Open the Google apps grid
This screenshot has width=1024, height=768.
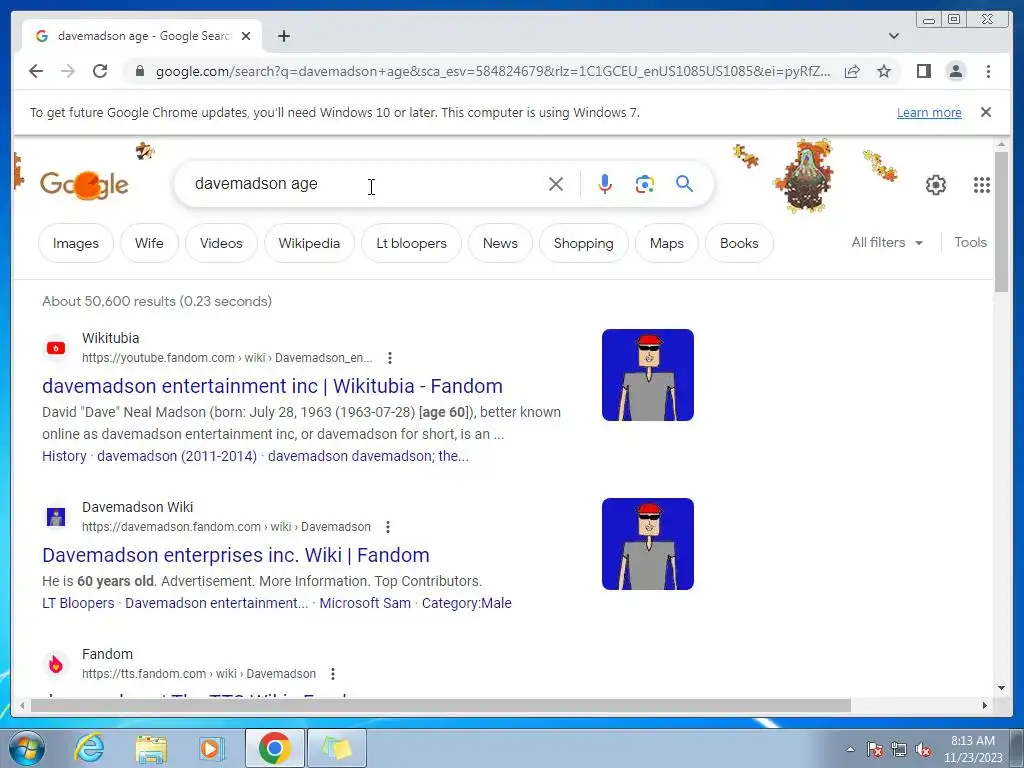pyautogui.click(x=982, y=185)
